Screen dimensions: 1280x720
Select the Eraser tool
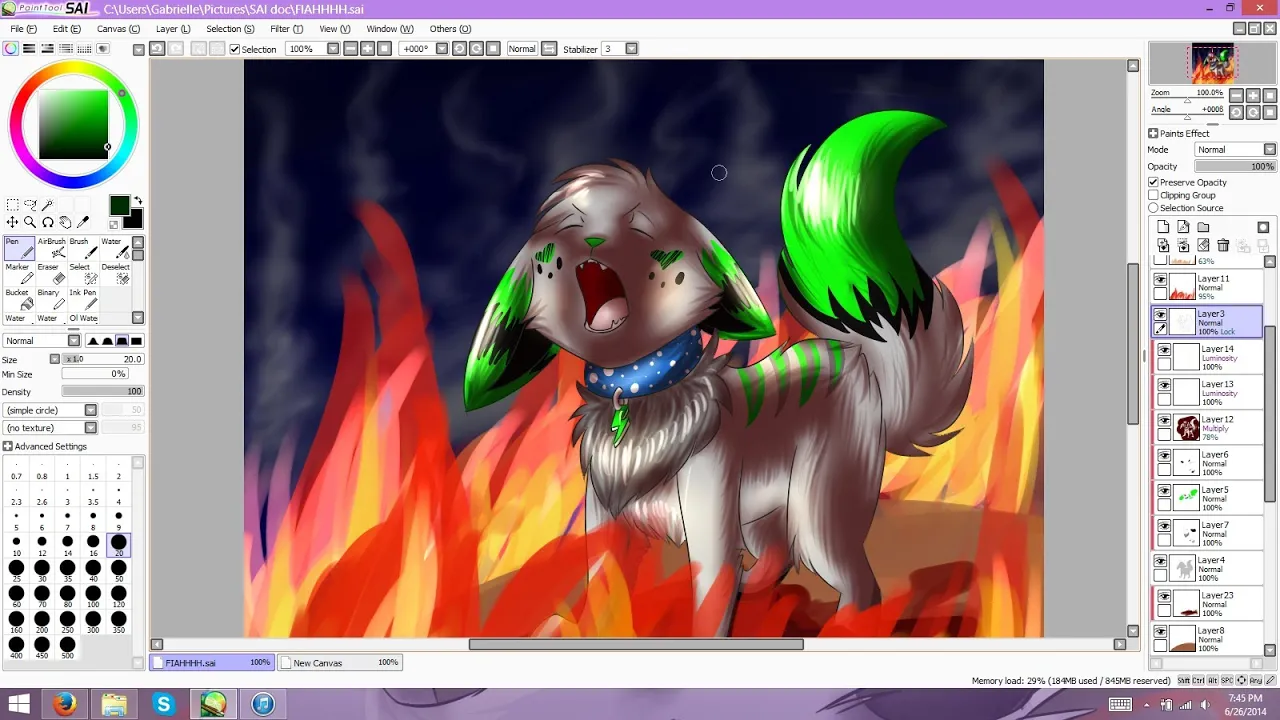pyautogui.click(x=50, y=274)
